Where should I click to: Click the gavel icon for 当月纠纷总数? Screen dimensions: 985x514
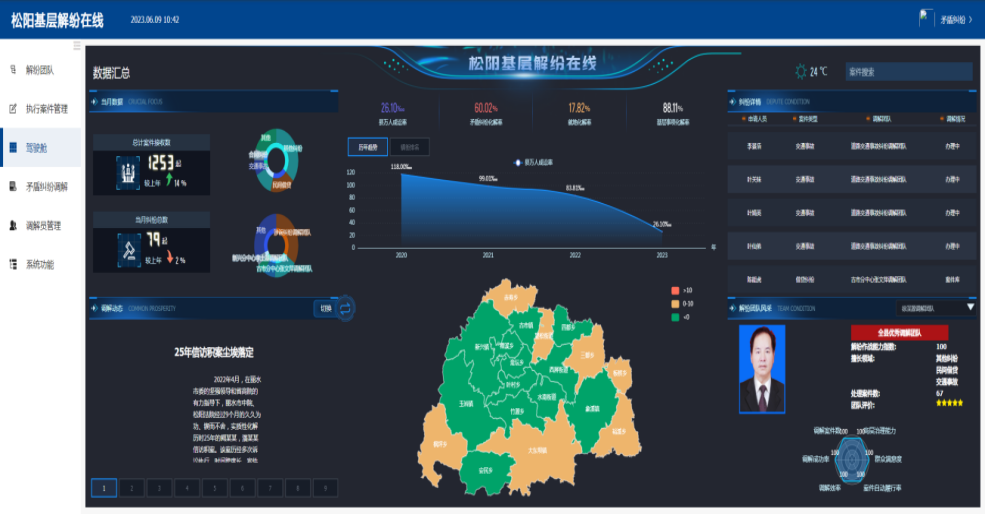point(129,243)
